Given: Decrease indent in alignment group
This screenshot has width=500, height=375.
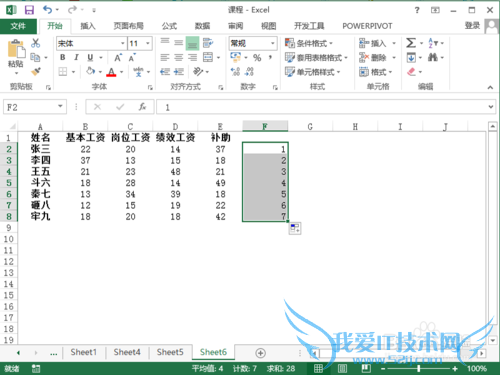Looking at the screenshot, I should tap(165, 71).
